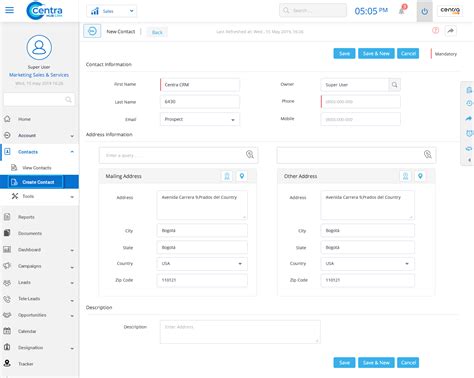Open the hamburger menu icon
This screenshot has height=378, width=474.
click(9, 10)
